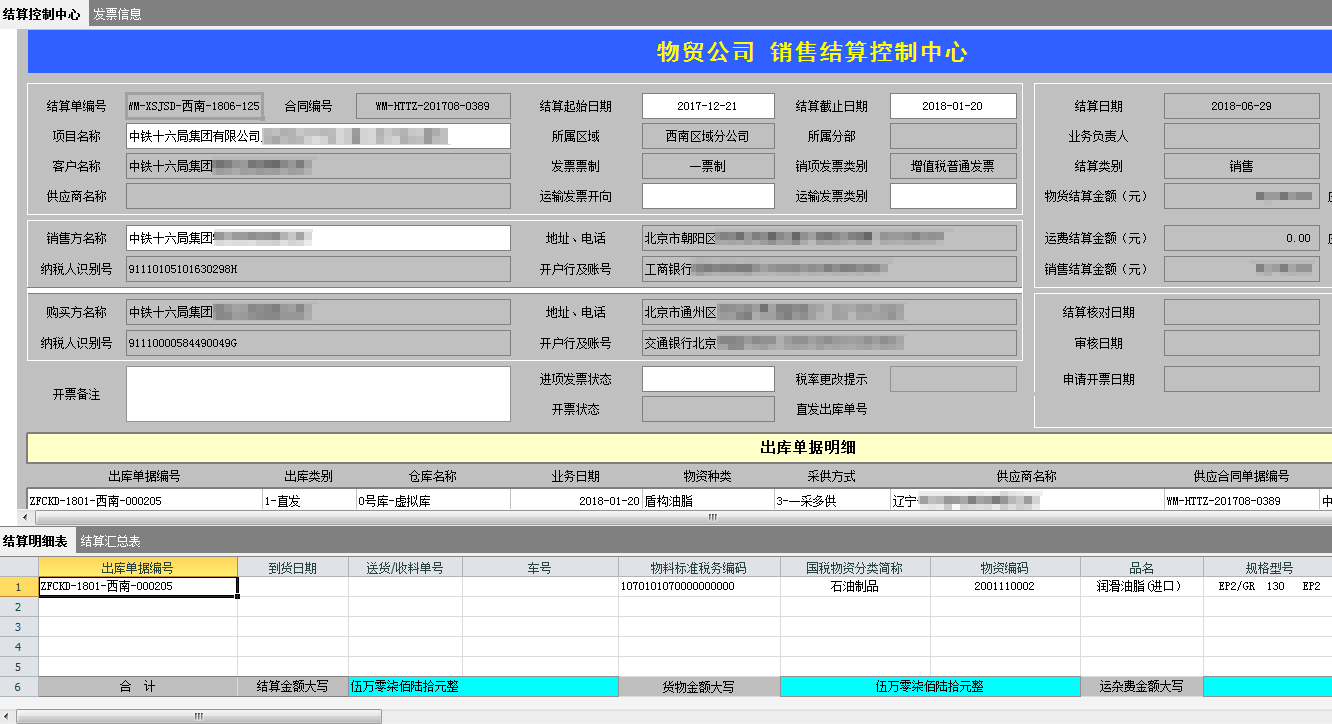The image size is (1332, 724).
Task: Click the empty 所属分部 field
Action: (x=953, y=136)
